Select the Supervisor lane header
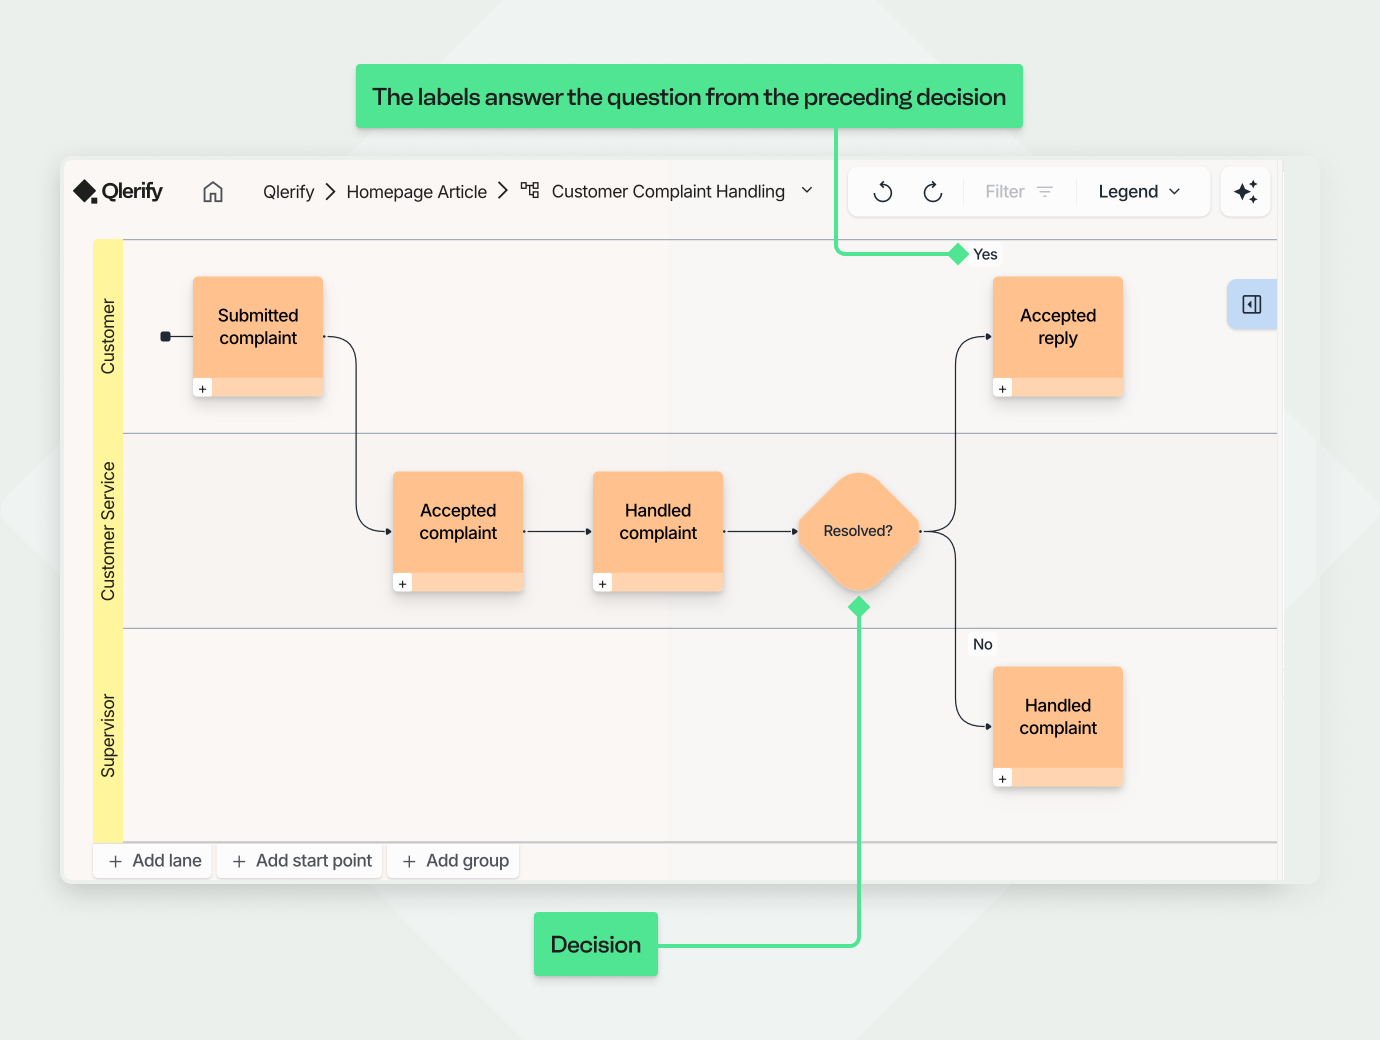This screenshot has width=1380, height=1040. [108, 736]
